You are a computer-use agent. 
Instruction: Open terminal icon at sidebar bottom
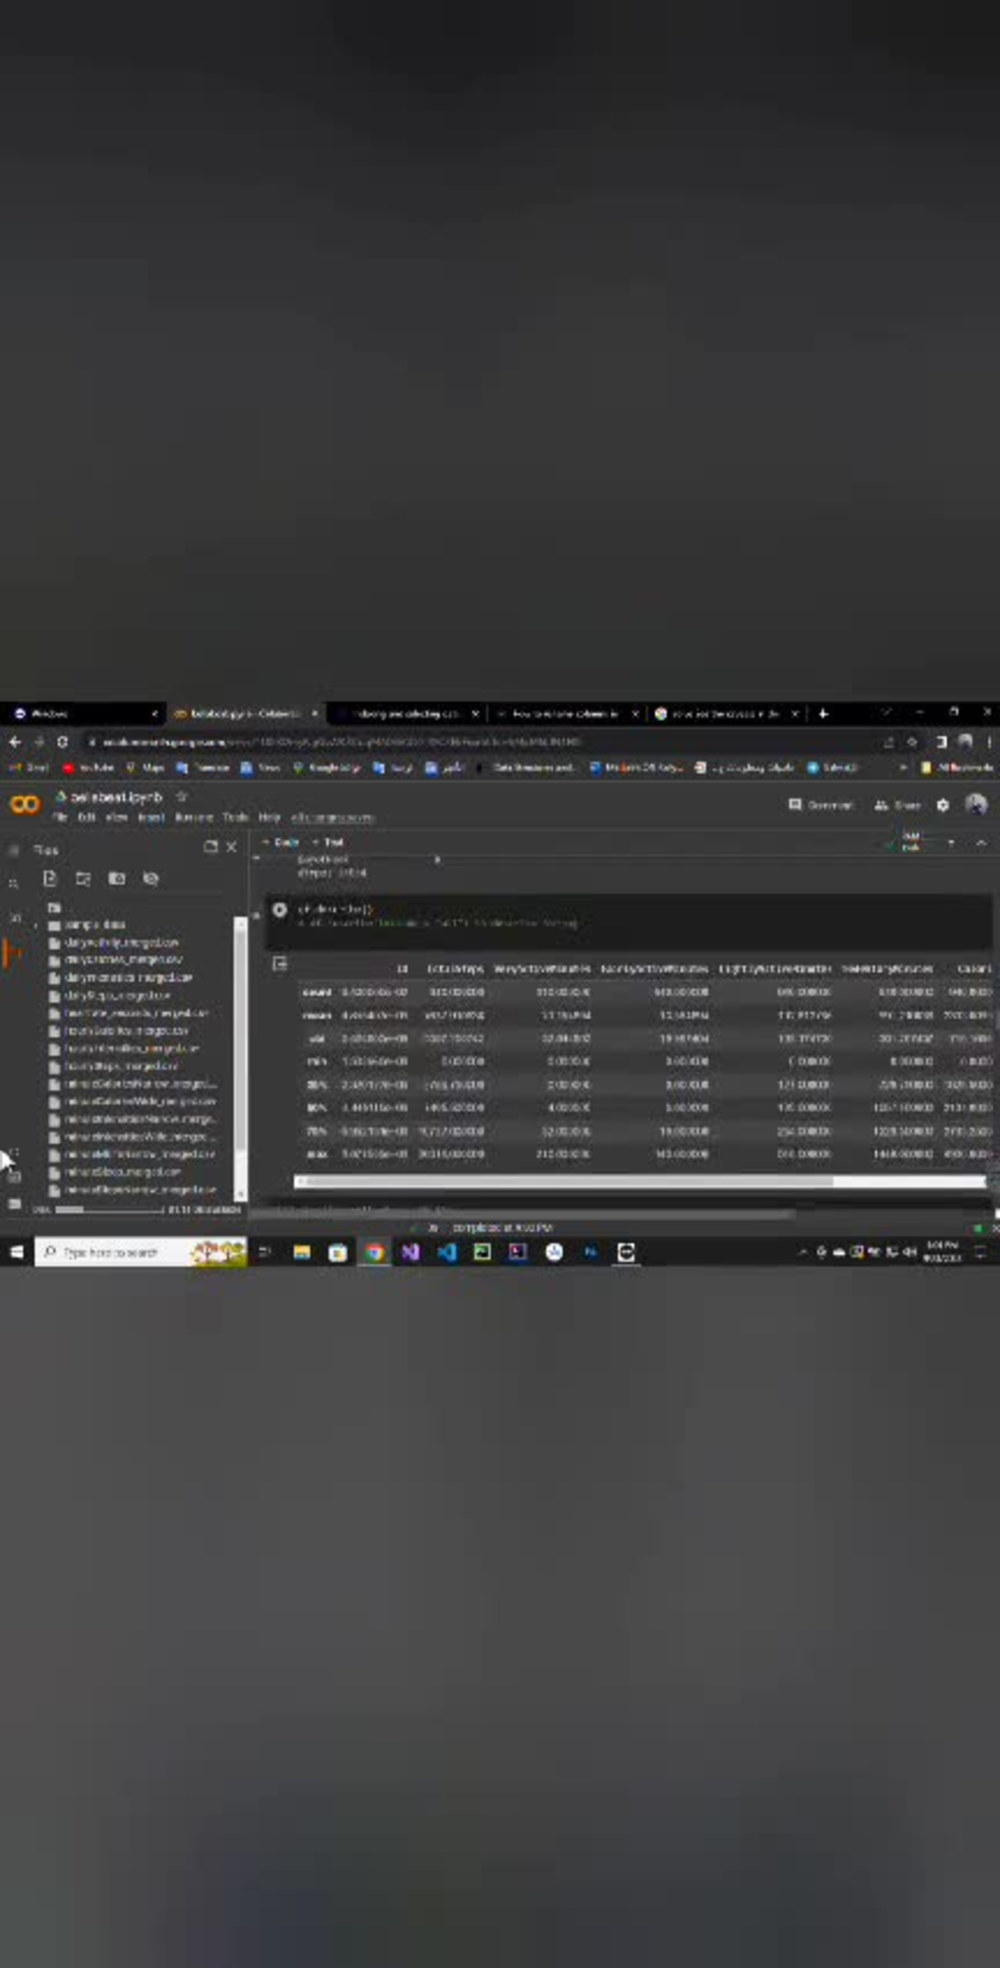pyautogui.click(x=14, y=1203)
